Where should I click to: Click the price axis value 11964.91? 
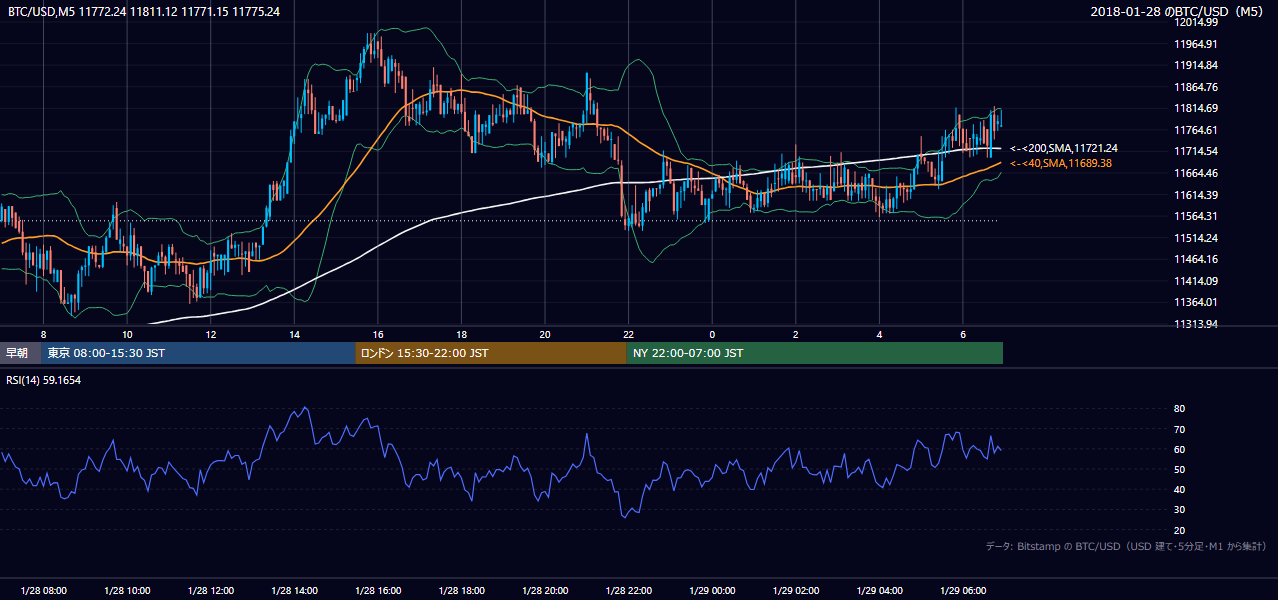[1194, 44]
